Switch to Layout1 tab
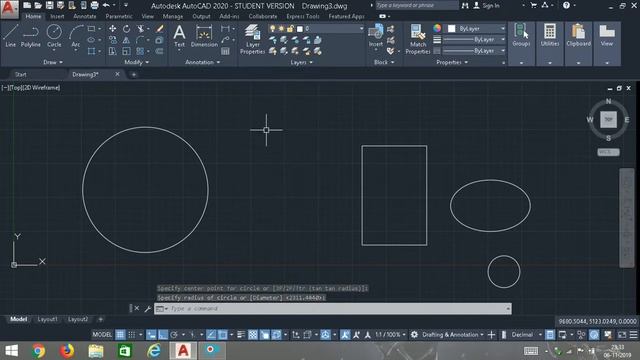The image size is (640, 360). 47,319
